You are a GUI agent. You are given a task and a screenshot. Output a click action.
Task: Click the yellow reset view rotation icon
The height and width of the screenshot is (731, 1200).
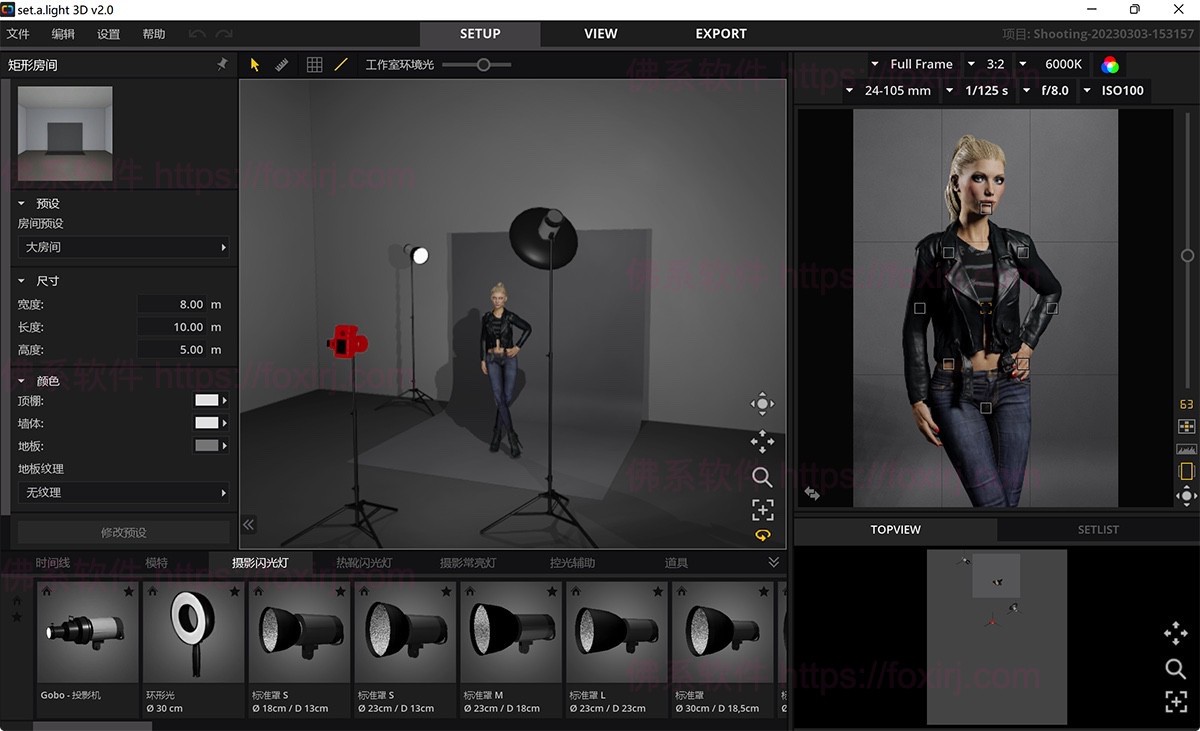(x=762, y=536)
